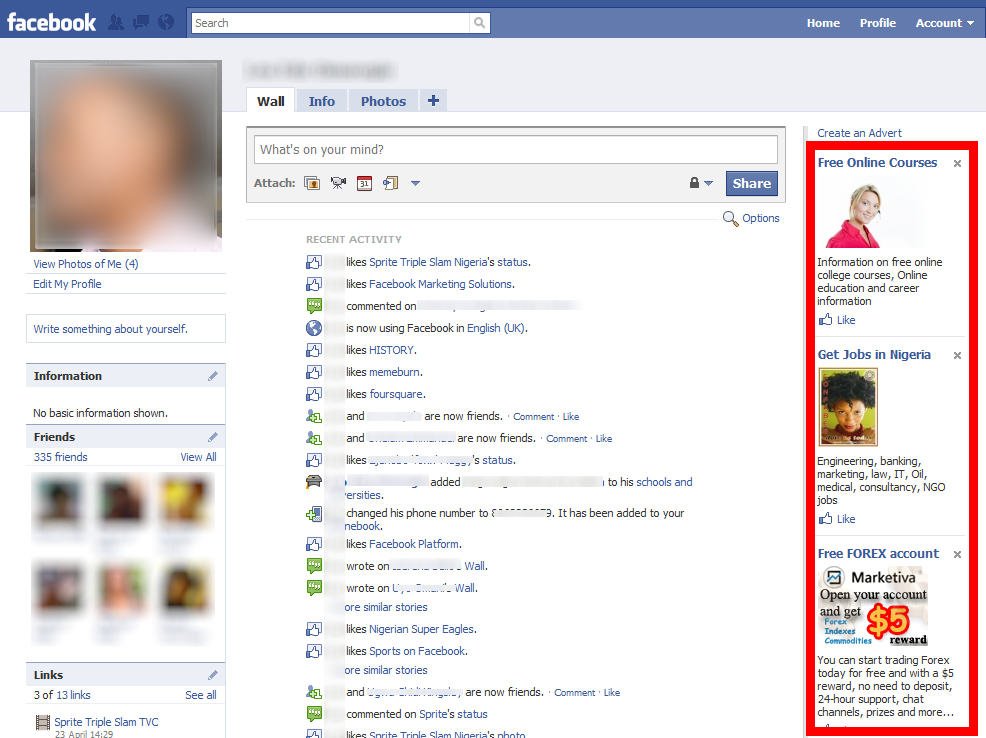The image size is (986, 738).
Task: Click inside the What's on your mind field
Action: tap(516, 148)
